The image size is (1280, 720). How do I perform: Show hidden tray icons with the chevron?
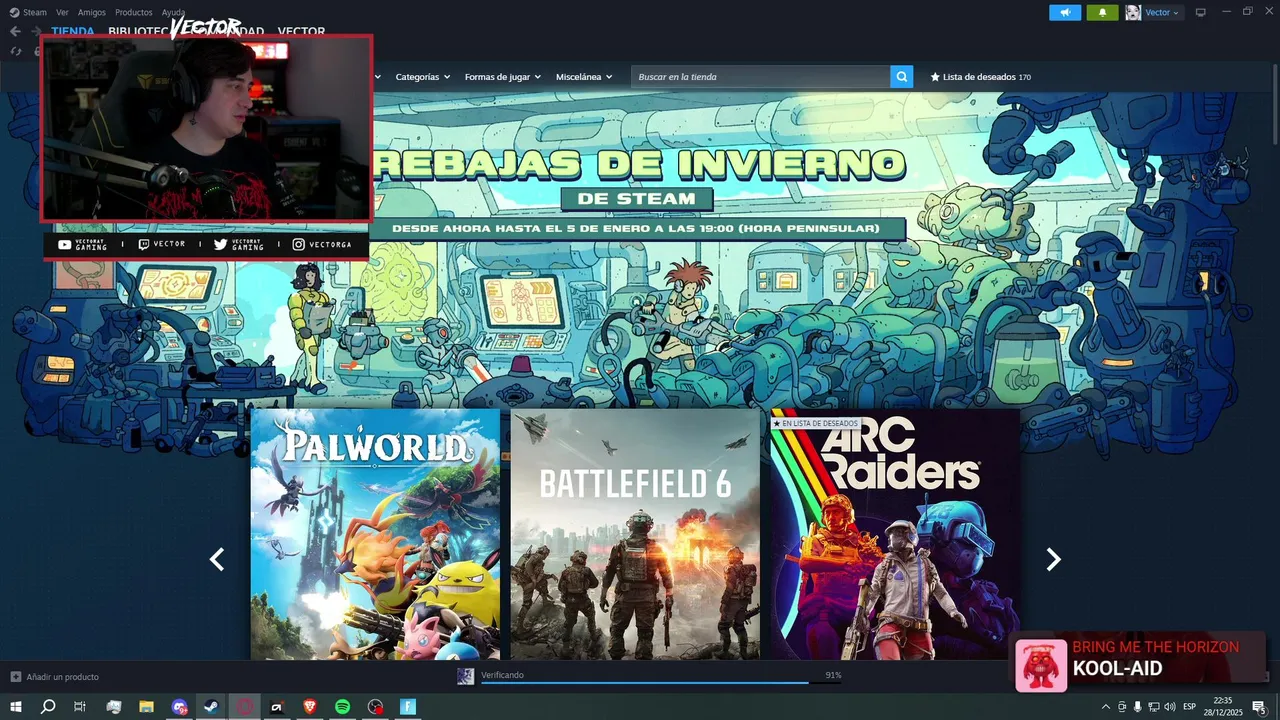(1106, 707)
